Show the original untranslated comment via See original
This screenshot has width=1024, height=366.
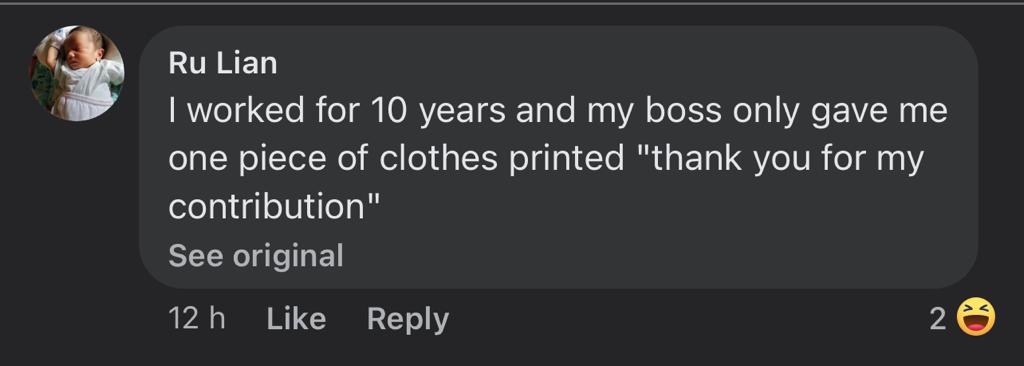(x=255, y=256)
